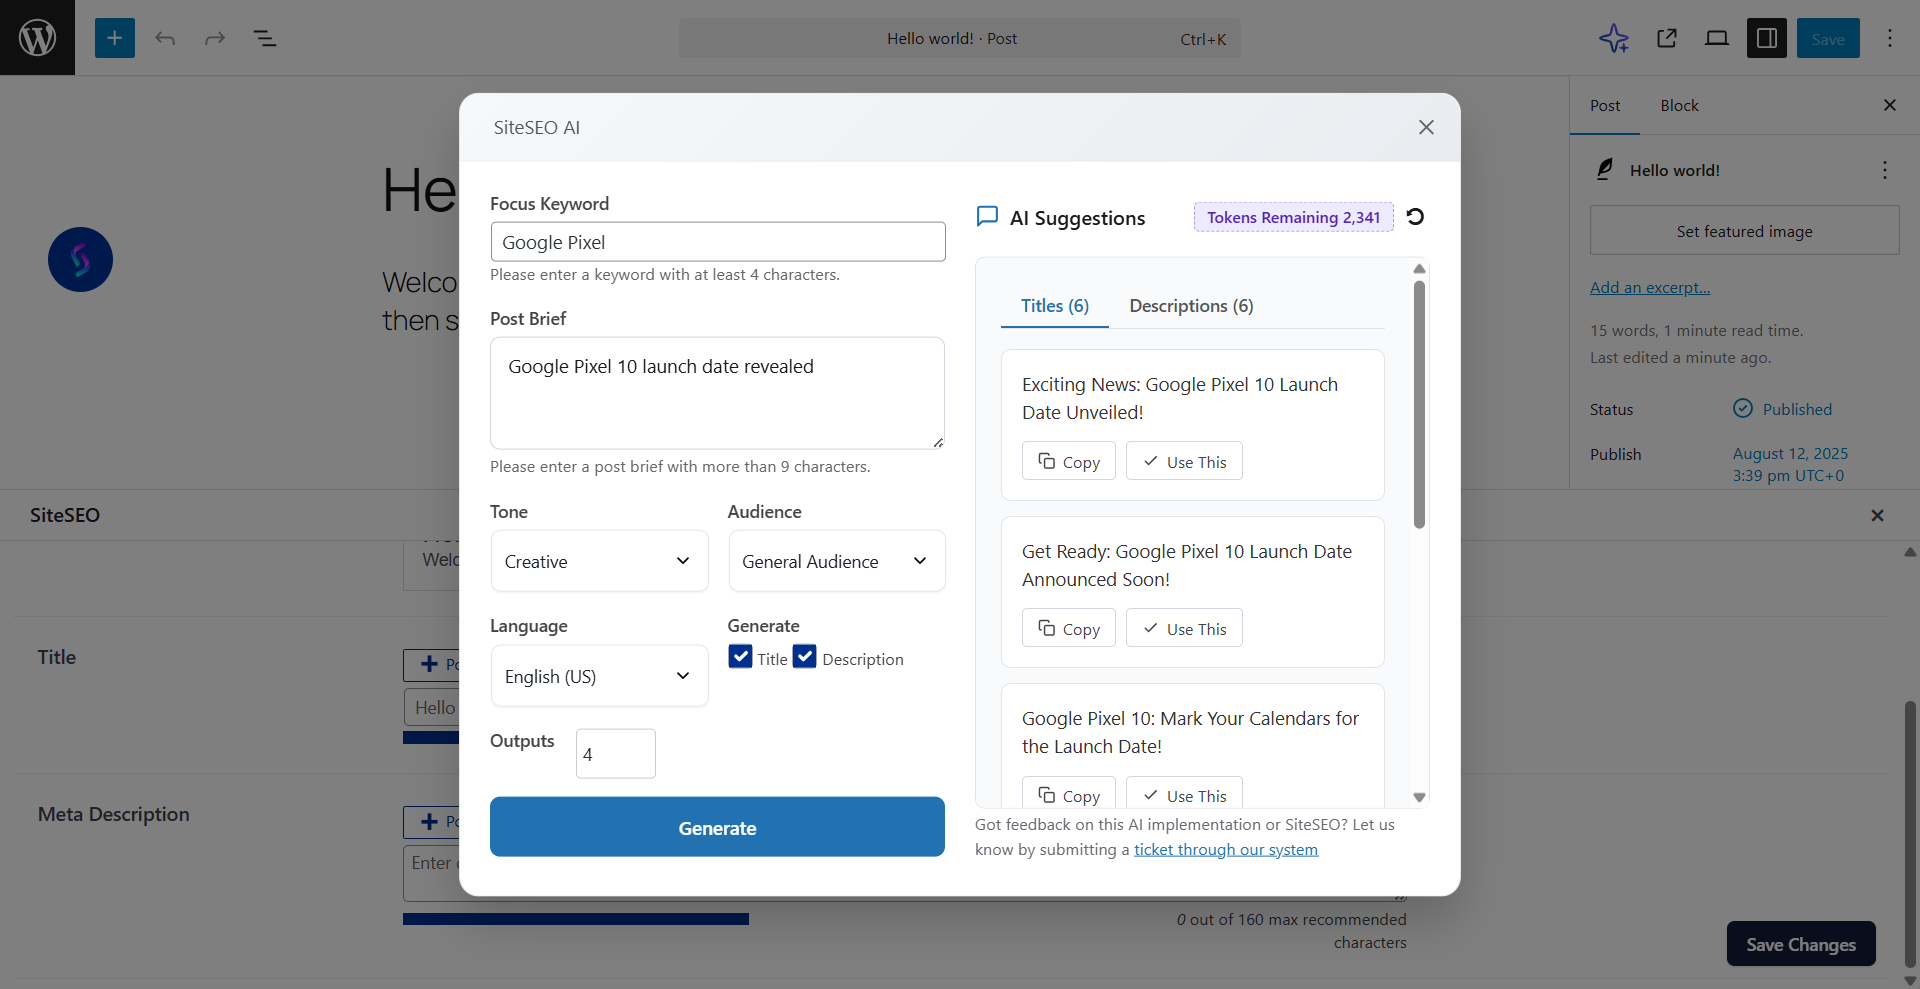Click the Focus Keyword input field
The height and width of the screenshot is (989, 1920).
[x=718, y=242]
